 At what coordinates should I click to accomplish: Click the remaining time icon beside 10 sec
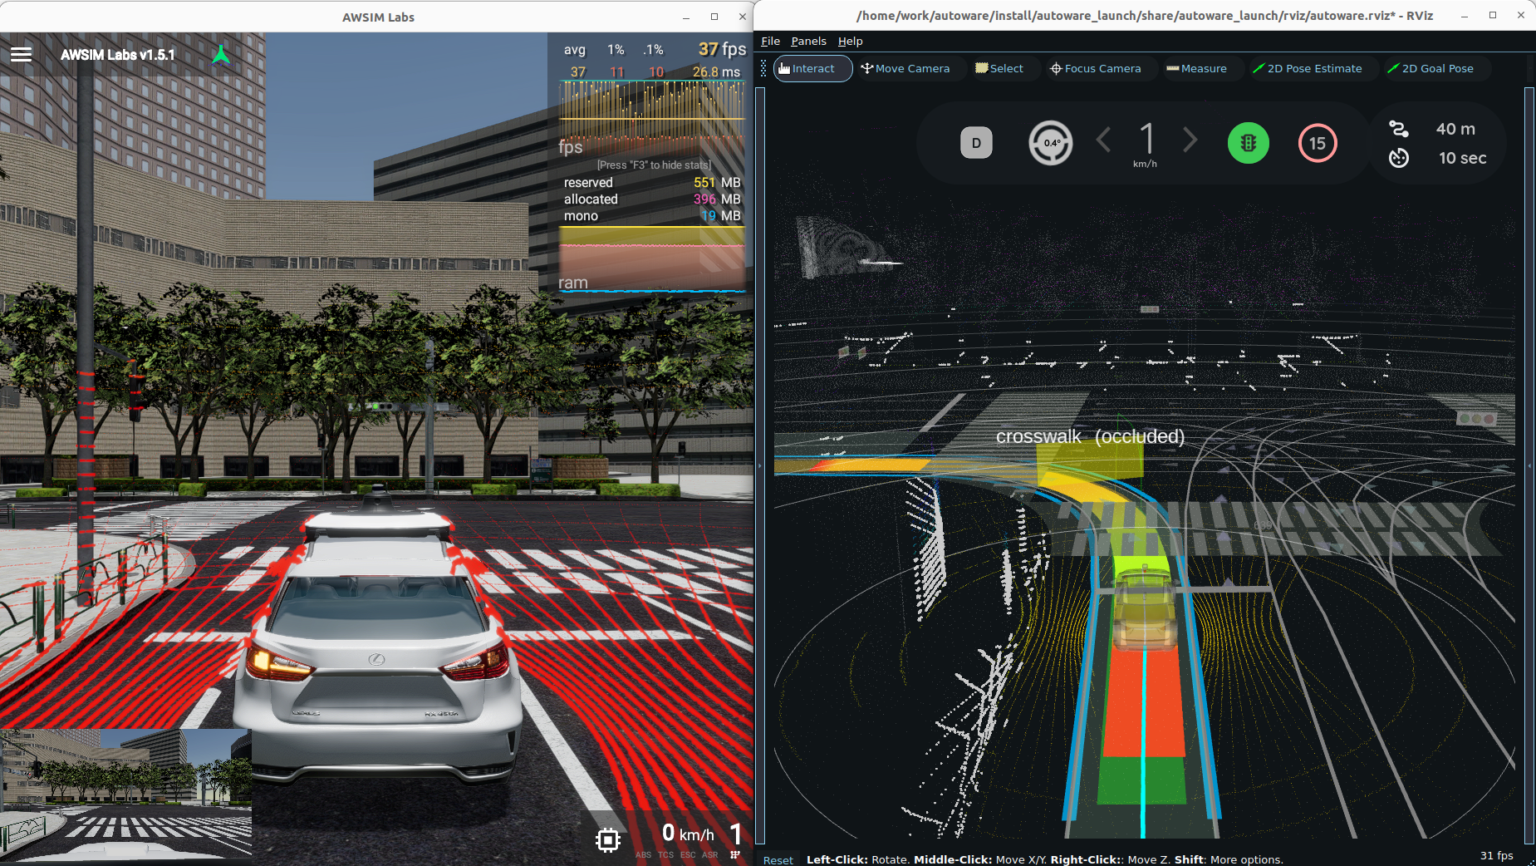pyautogui.click(x=1399, y=158)
